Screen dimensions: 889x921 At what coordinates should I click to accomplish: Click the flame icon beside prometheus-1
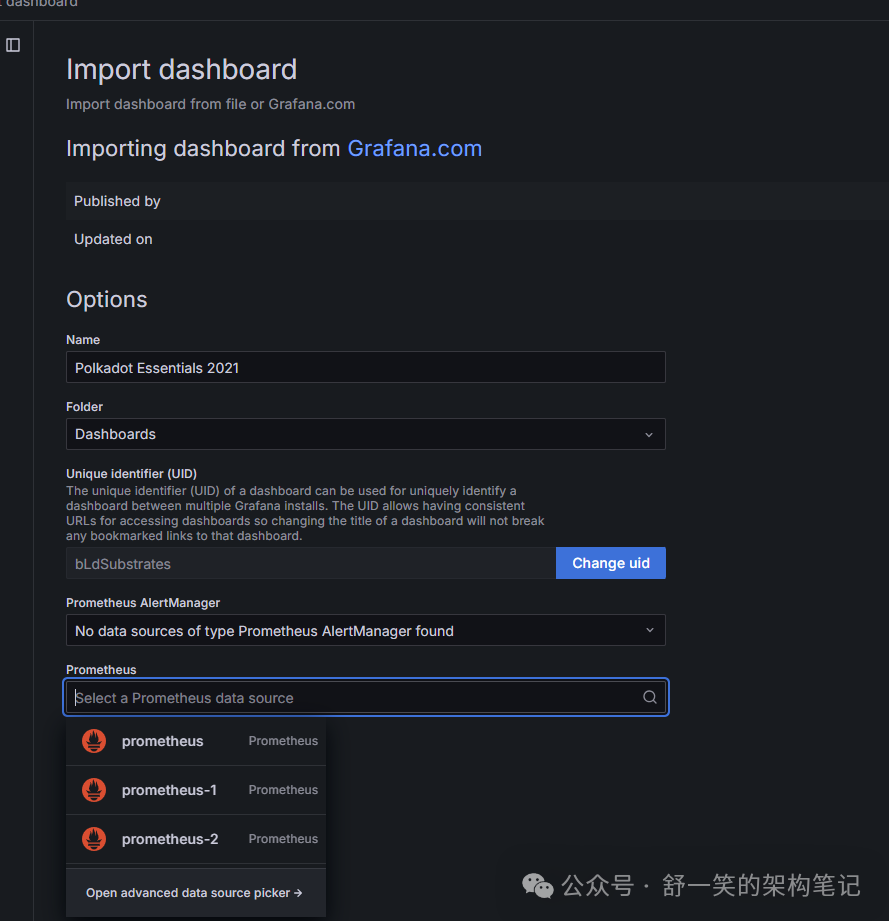(x=94, y=790)
